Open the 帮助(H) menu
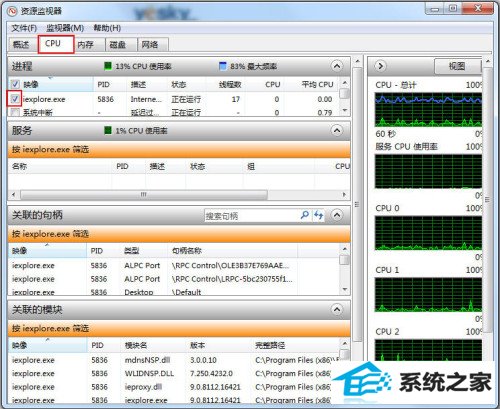 click(x=107, y=28)
